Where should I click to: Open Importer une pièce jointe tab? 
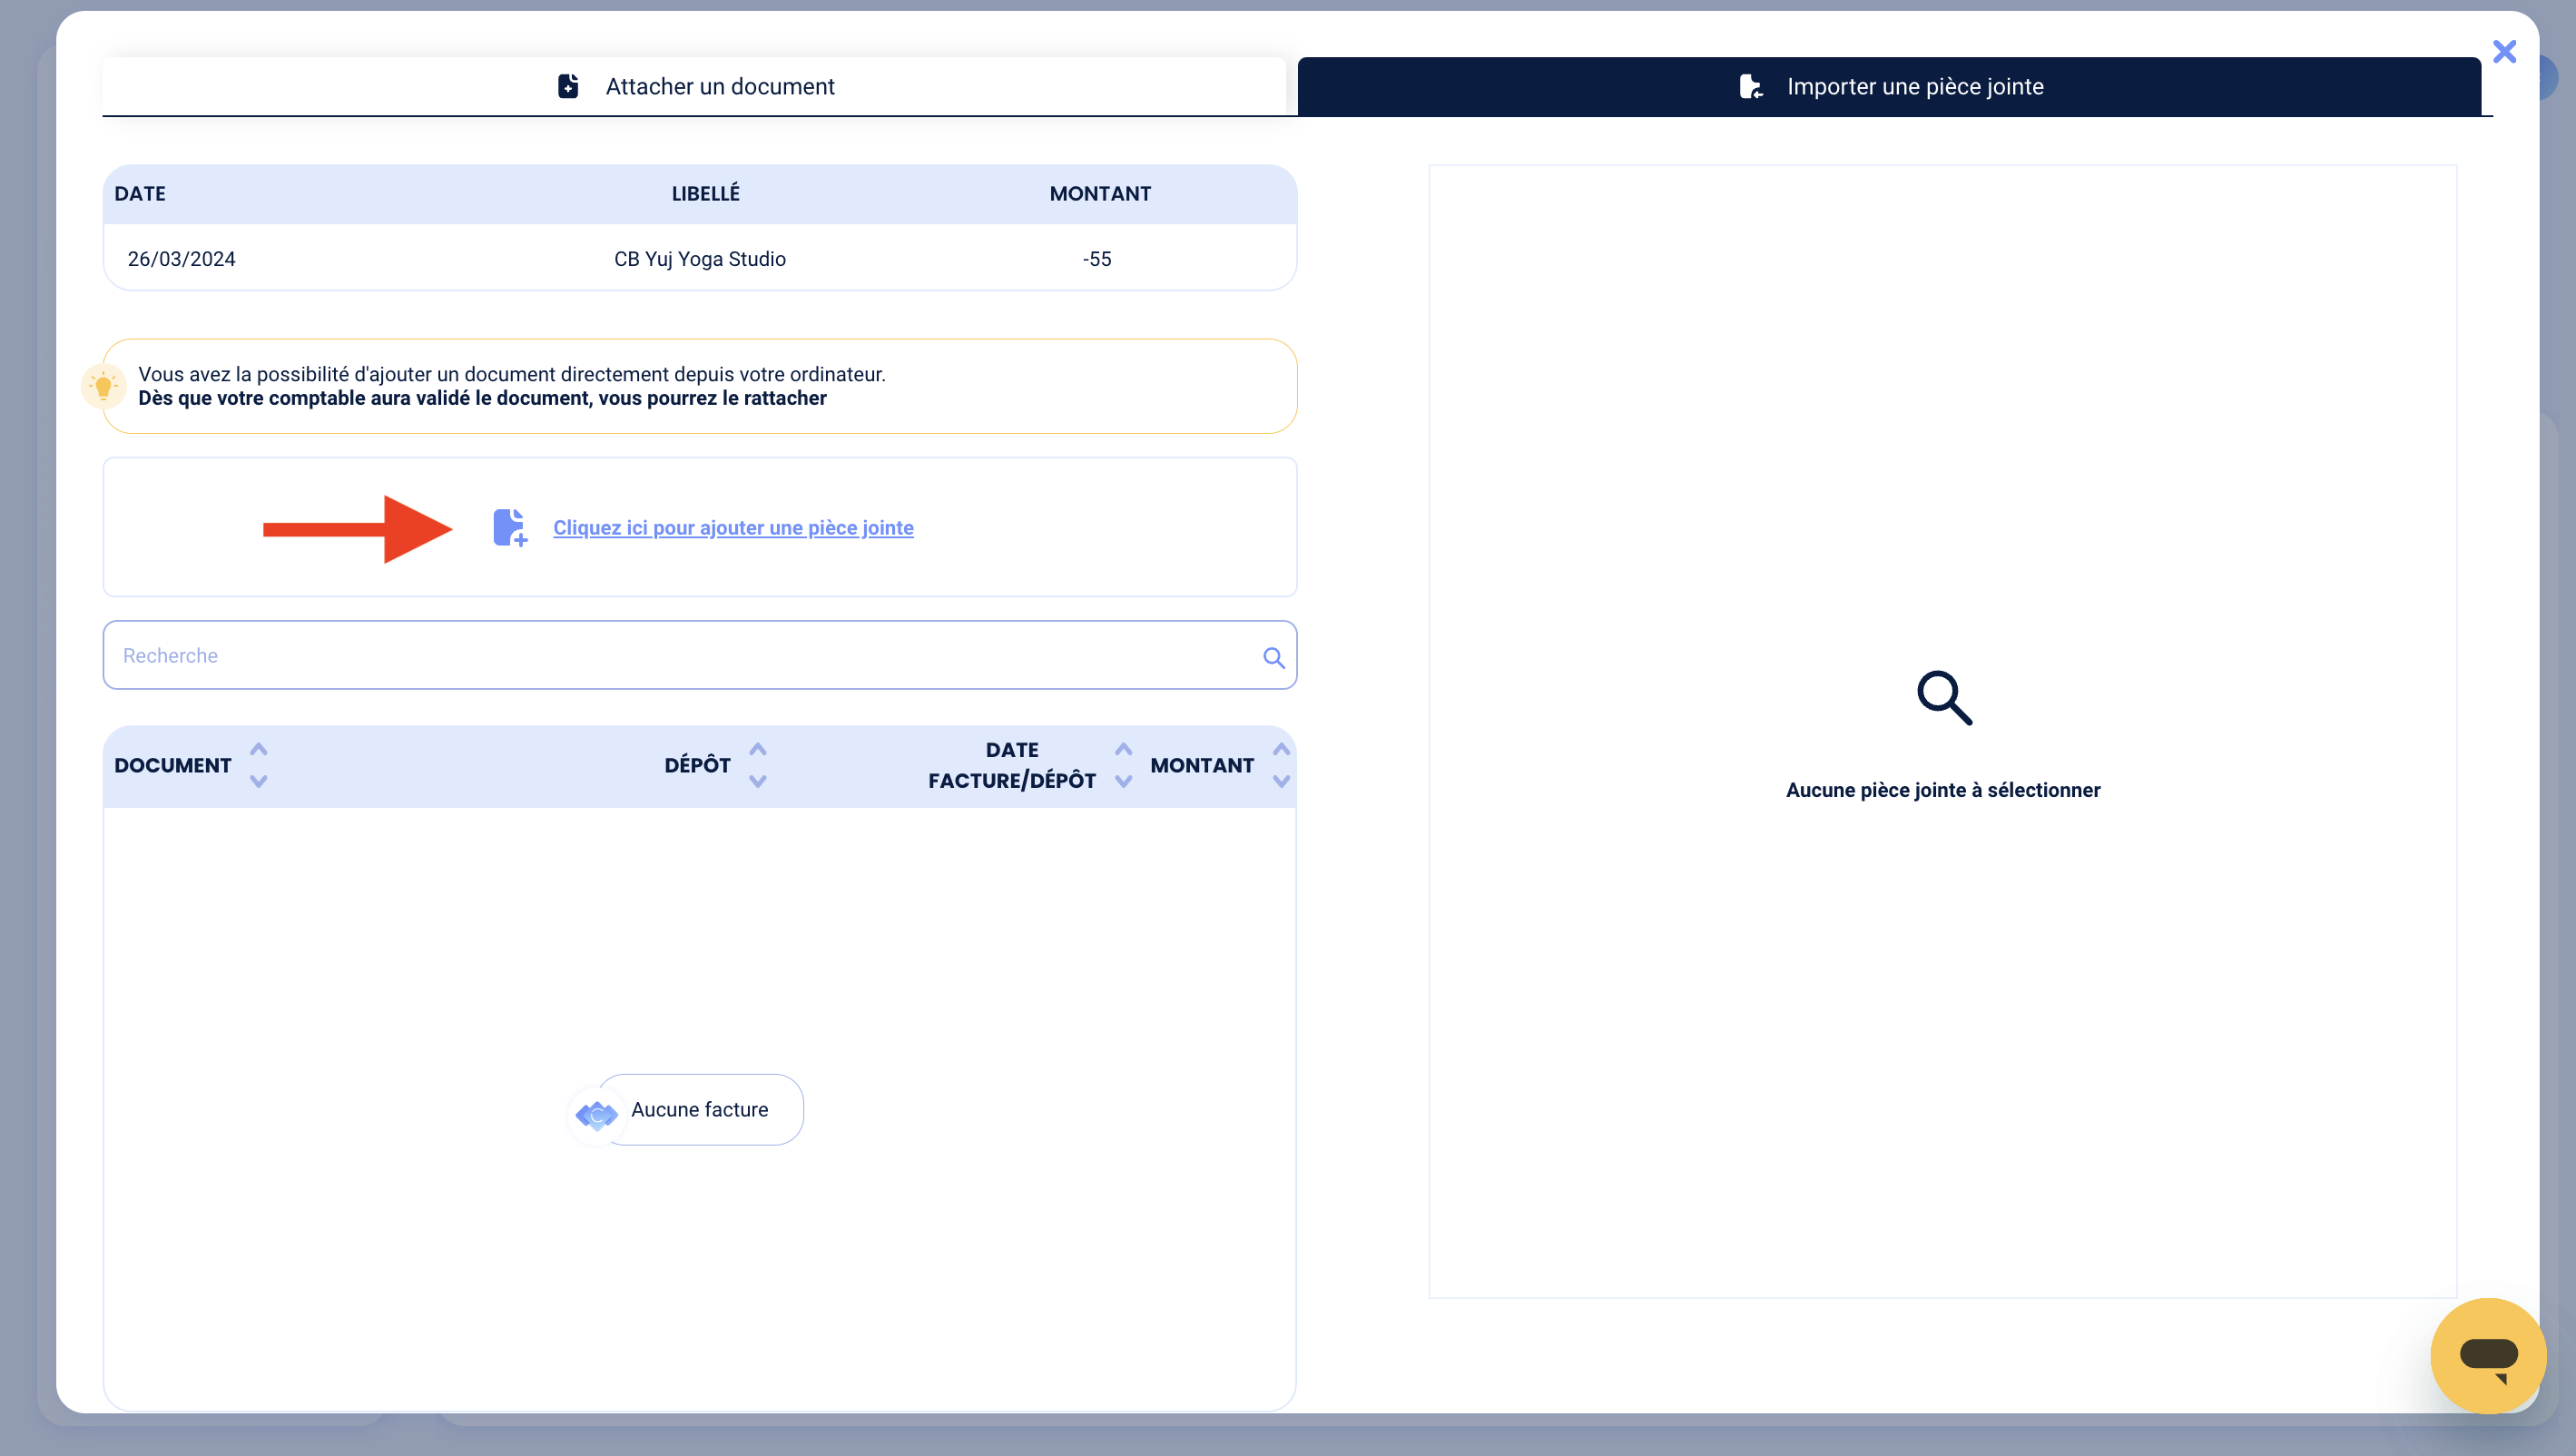pos(1889,86)
